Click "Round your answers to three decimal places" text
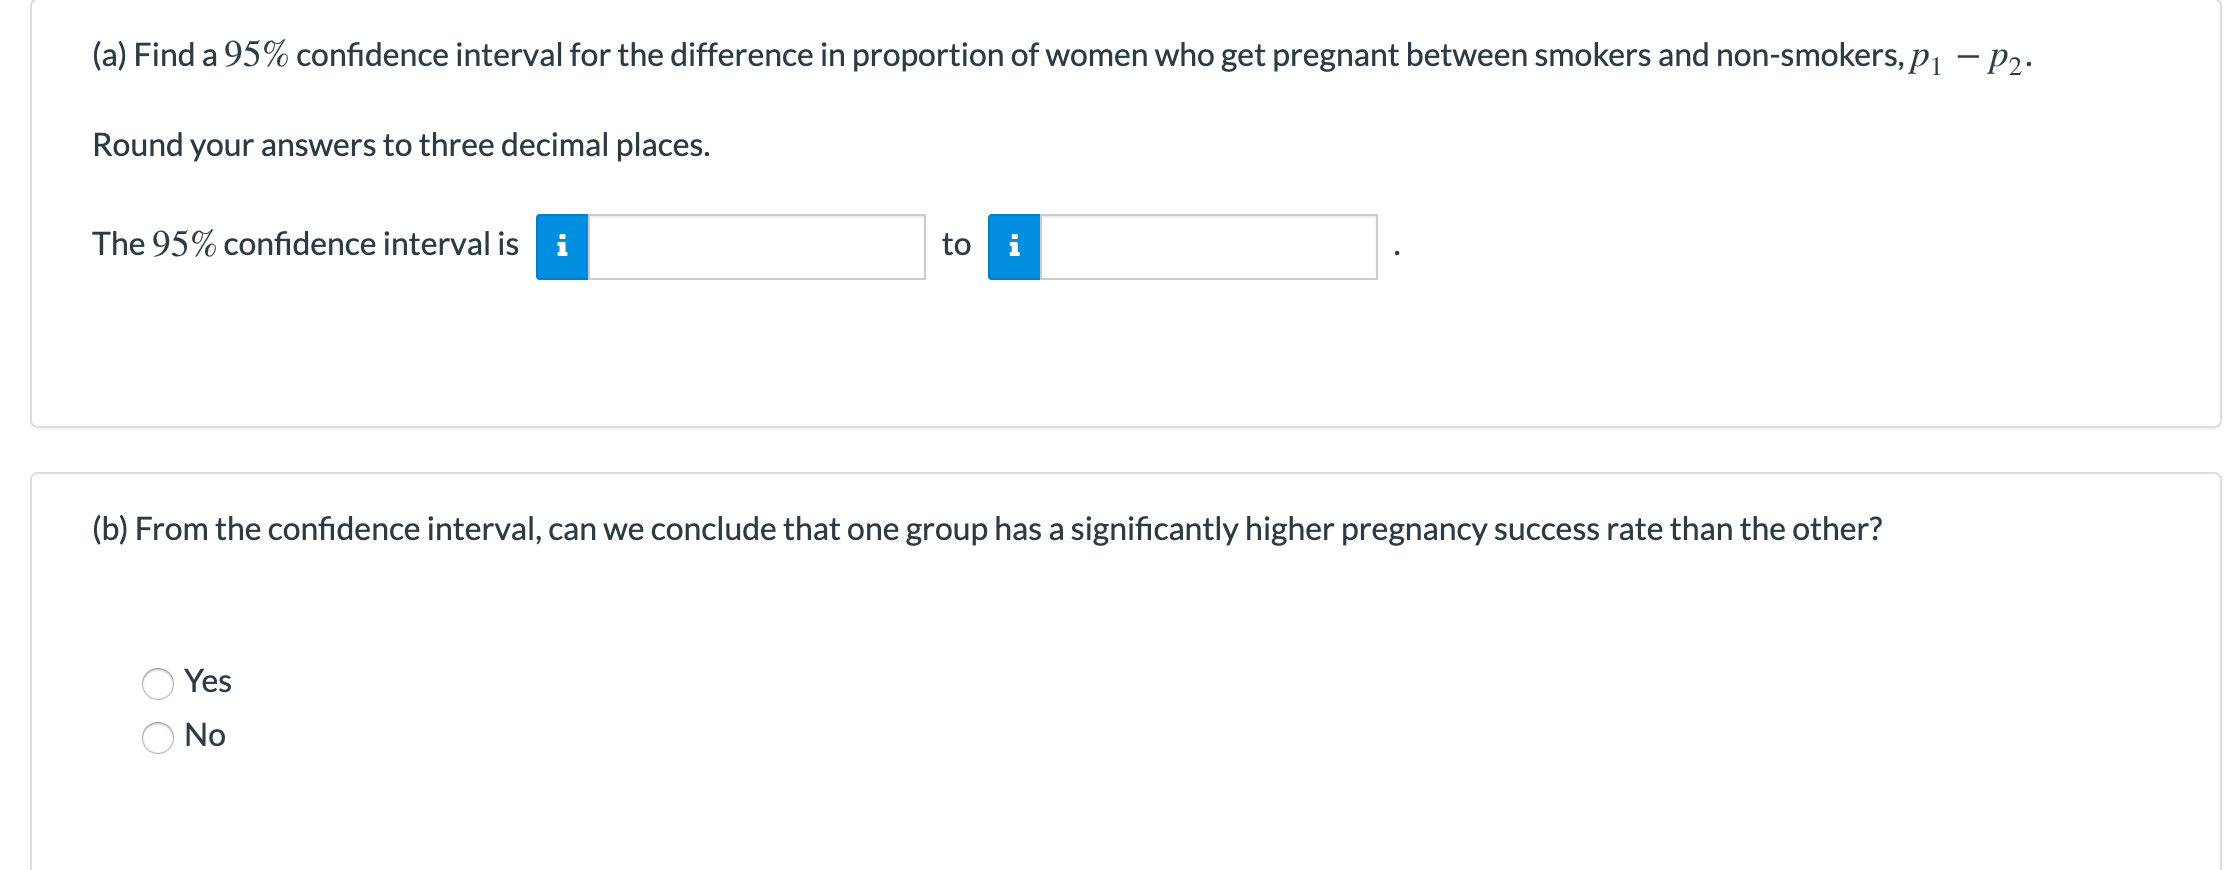Screen dimensions: 2228x870 (401, 145)
